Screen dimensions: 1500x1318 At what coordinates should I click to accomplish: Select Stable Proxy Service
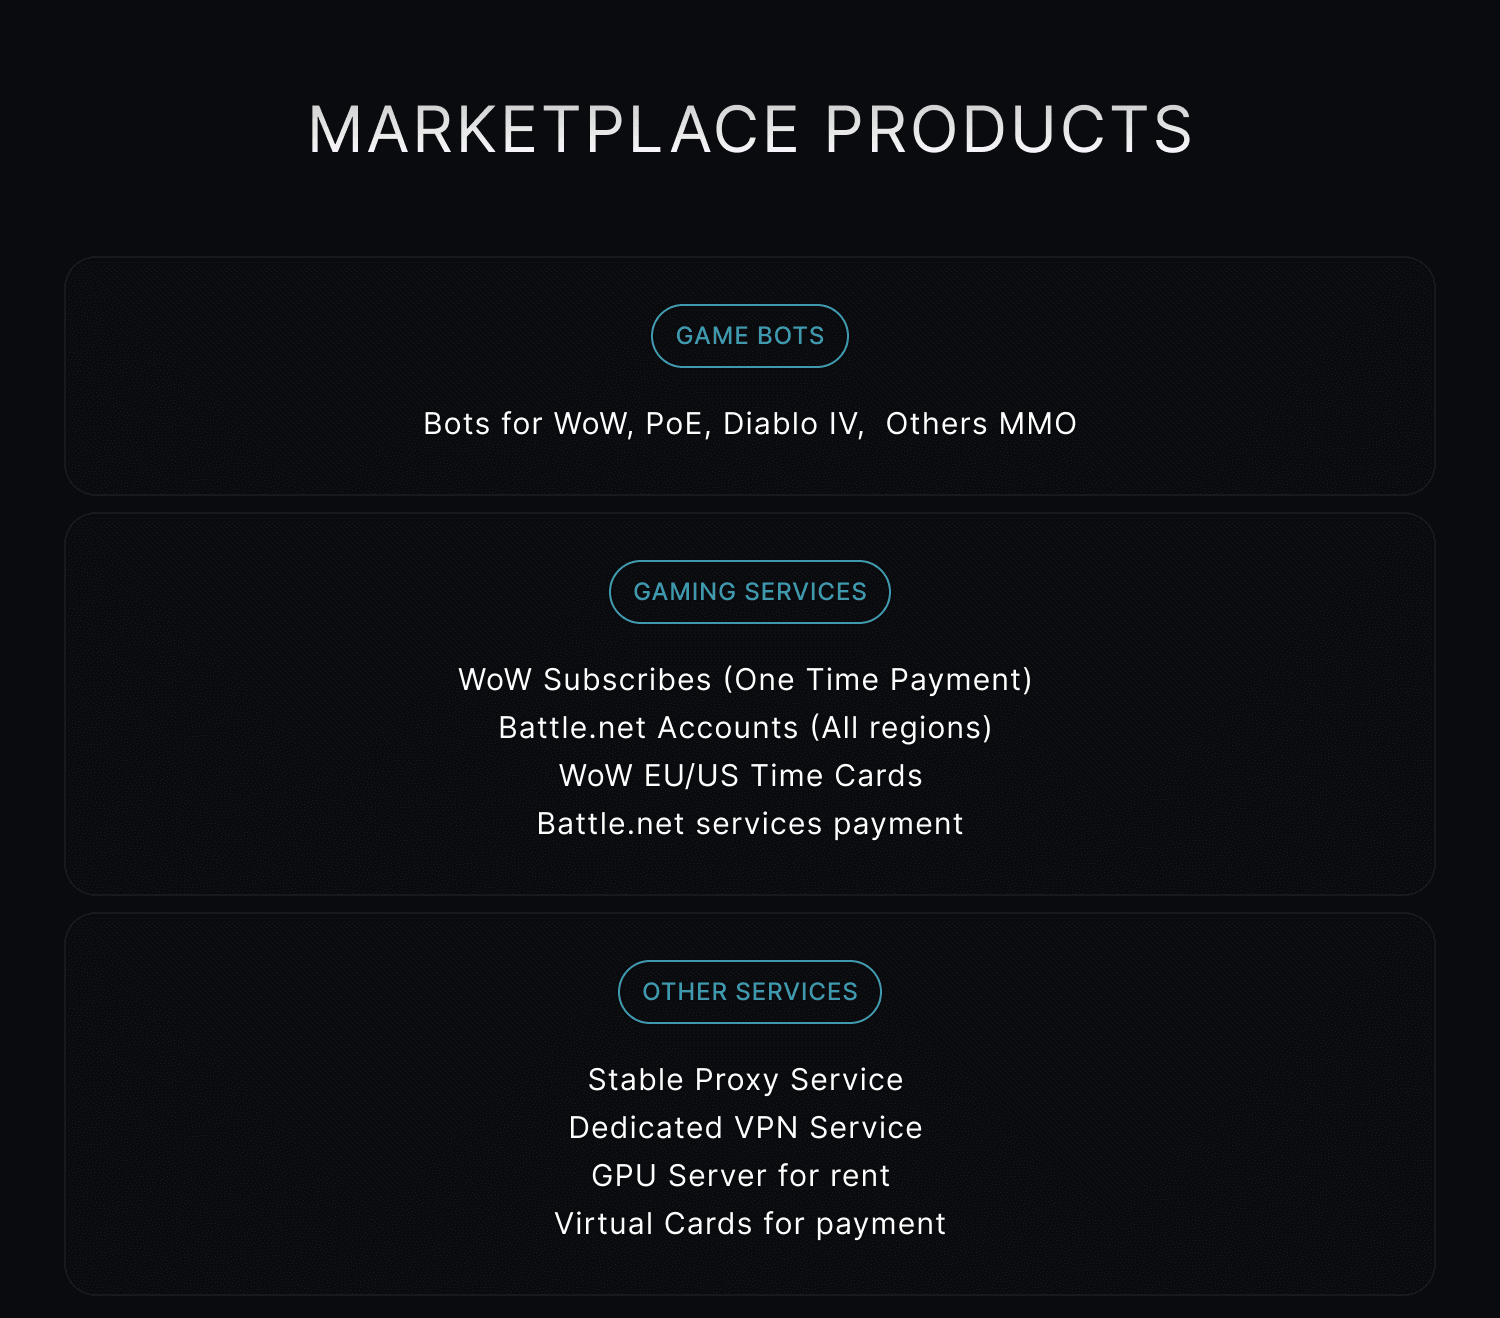click(x=746, y=1080)
